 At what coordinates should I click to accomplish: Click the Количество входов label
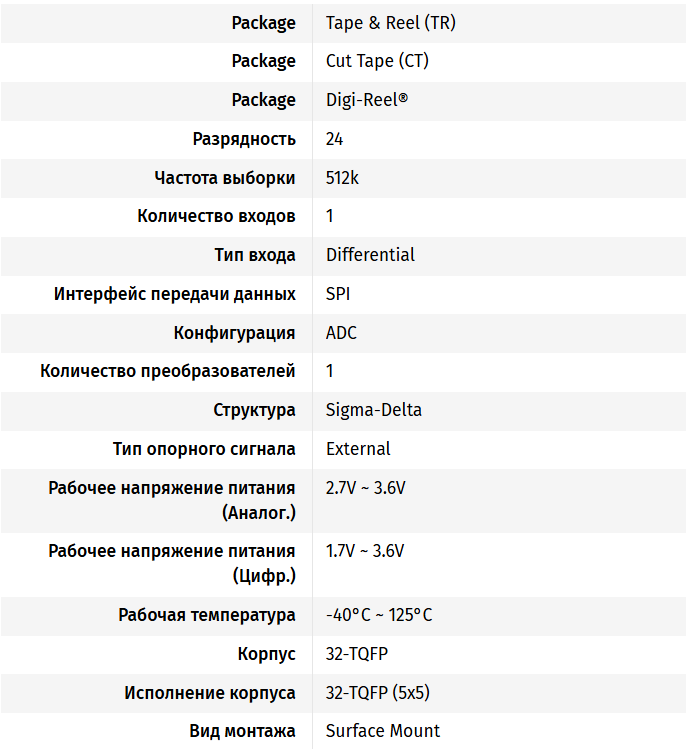216,216
